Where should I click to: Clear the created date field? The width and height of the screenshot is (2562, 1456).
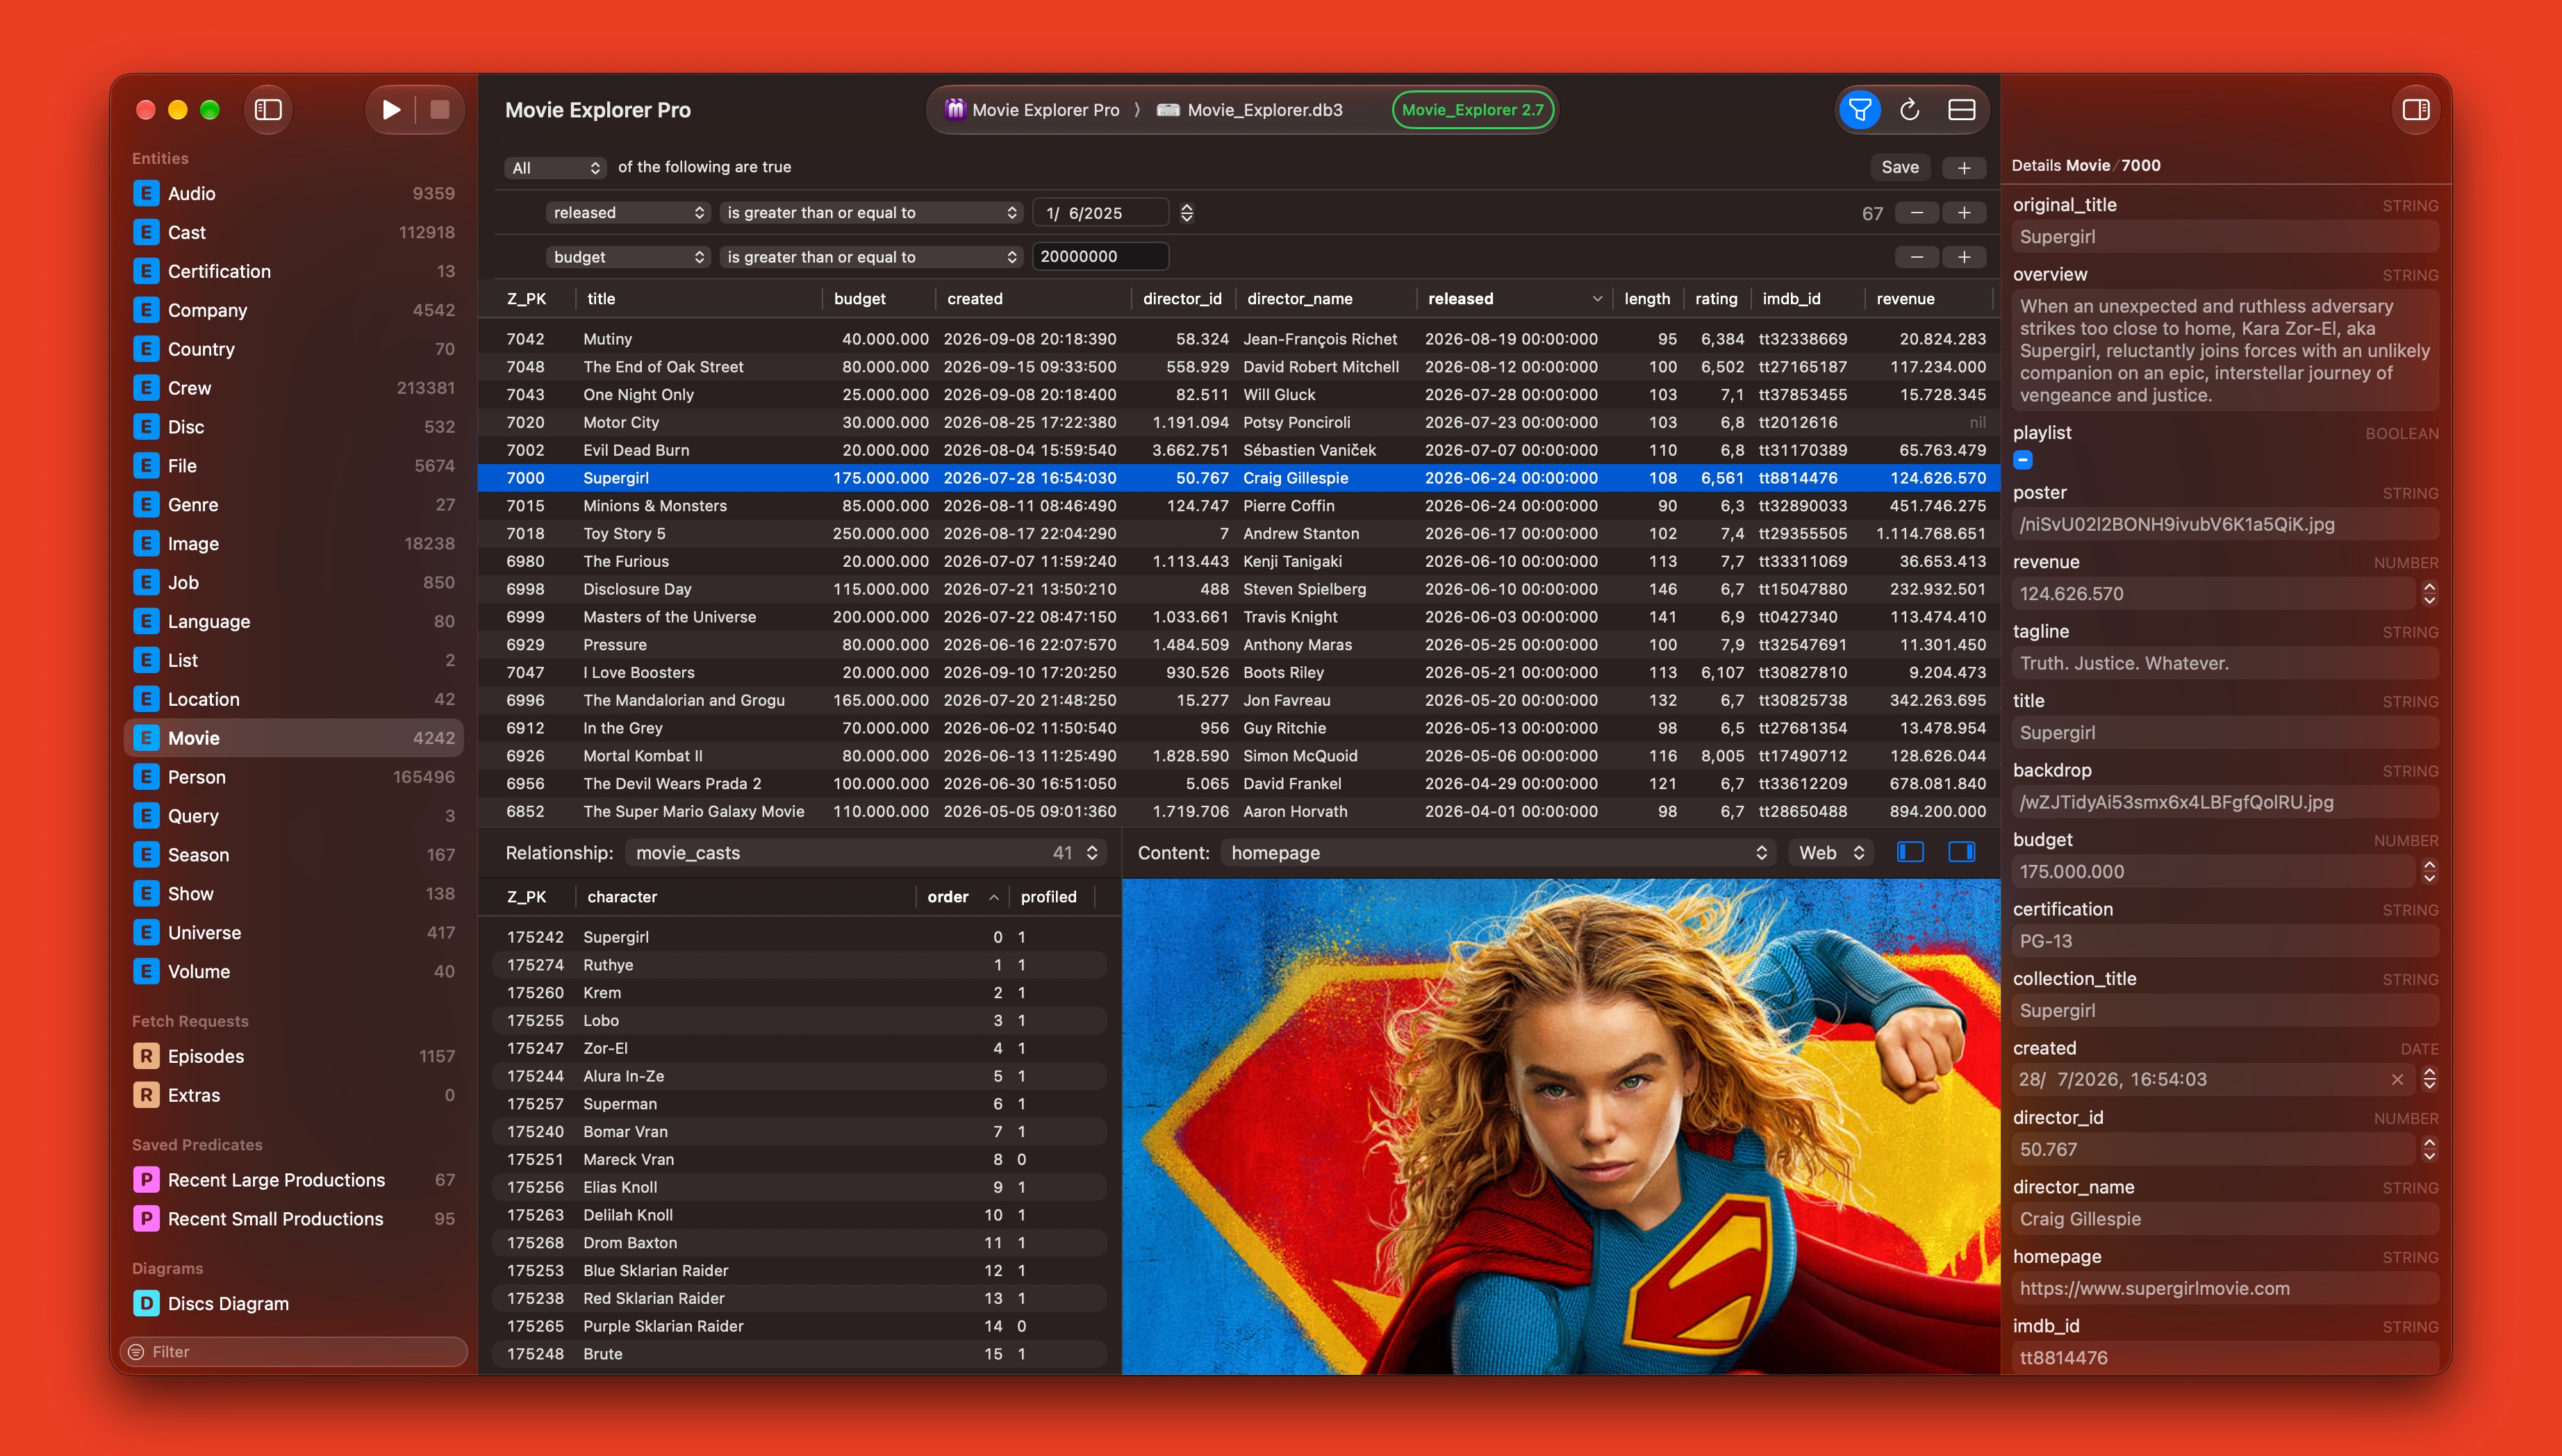(2397, 1079)
